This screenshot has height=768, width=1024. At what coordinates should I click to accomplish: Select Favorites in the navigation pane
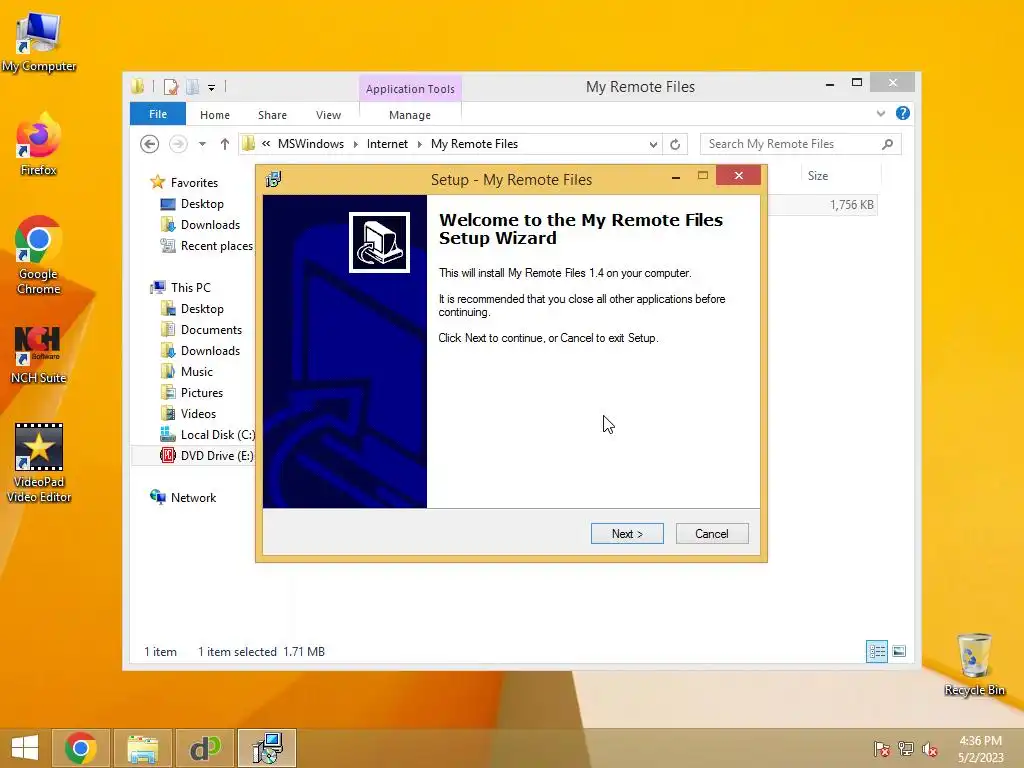pos(194,183)
